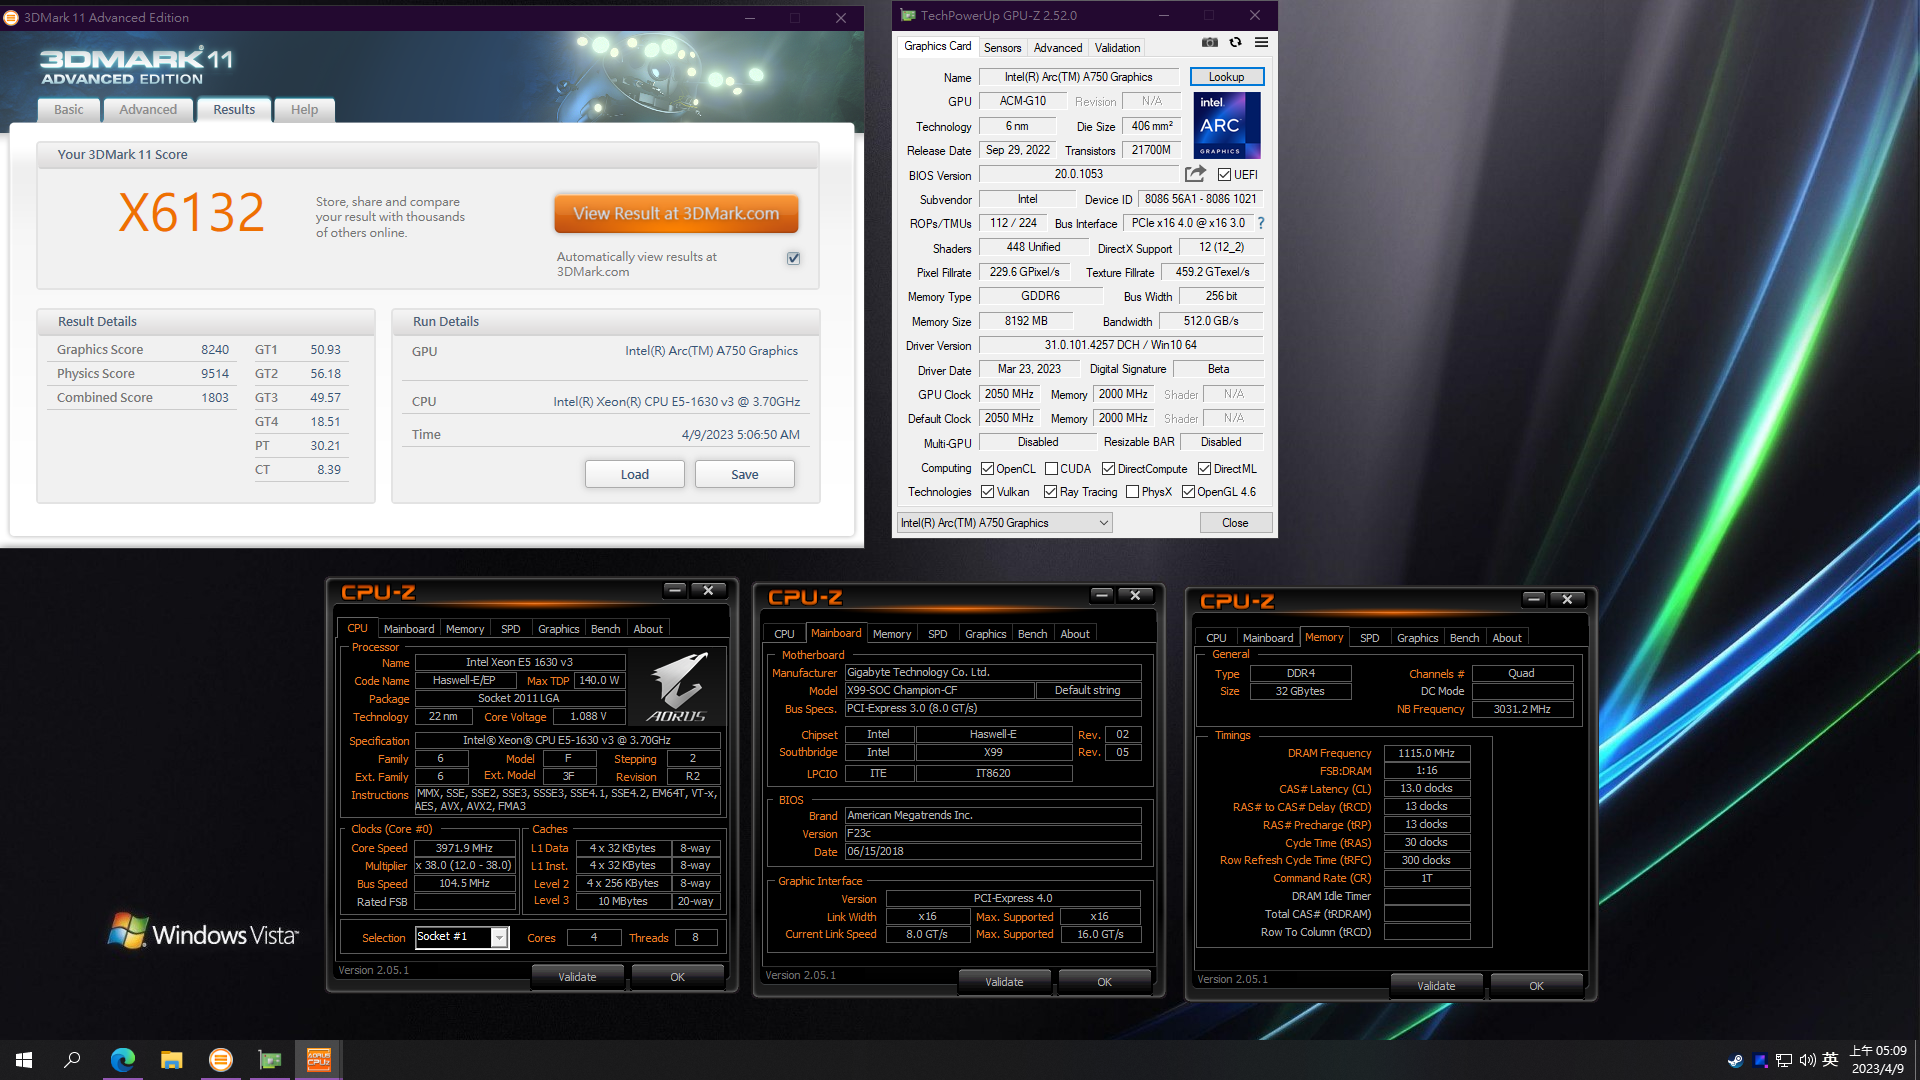Click the volume speaker tray icon
The width and height of the screenshot is (1920, 1080).
[x=1807, y=1060]
